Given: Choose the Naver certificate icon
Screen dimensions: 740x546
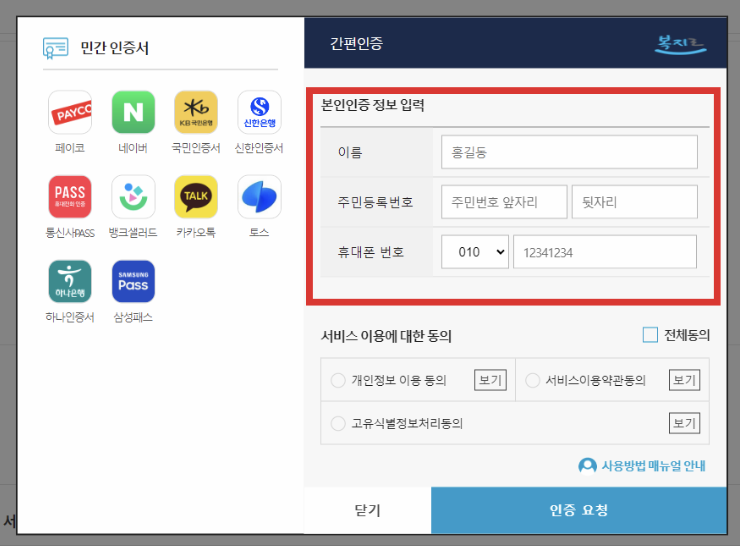Looking at the screenshot, I should (133, 112).
